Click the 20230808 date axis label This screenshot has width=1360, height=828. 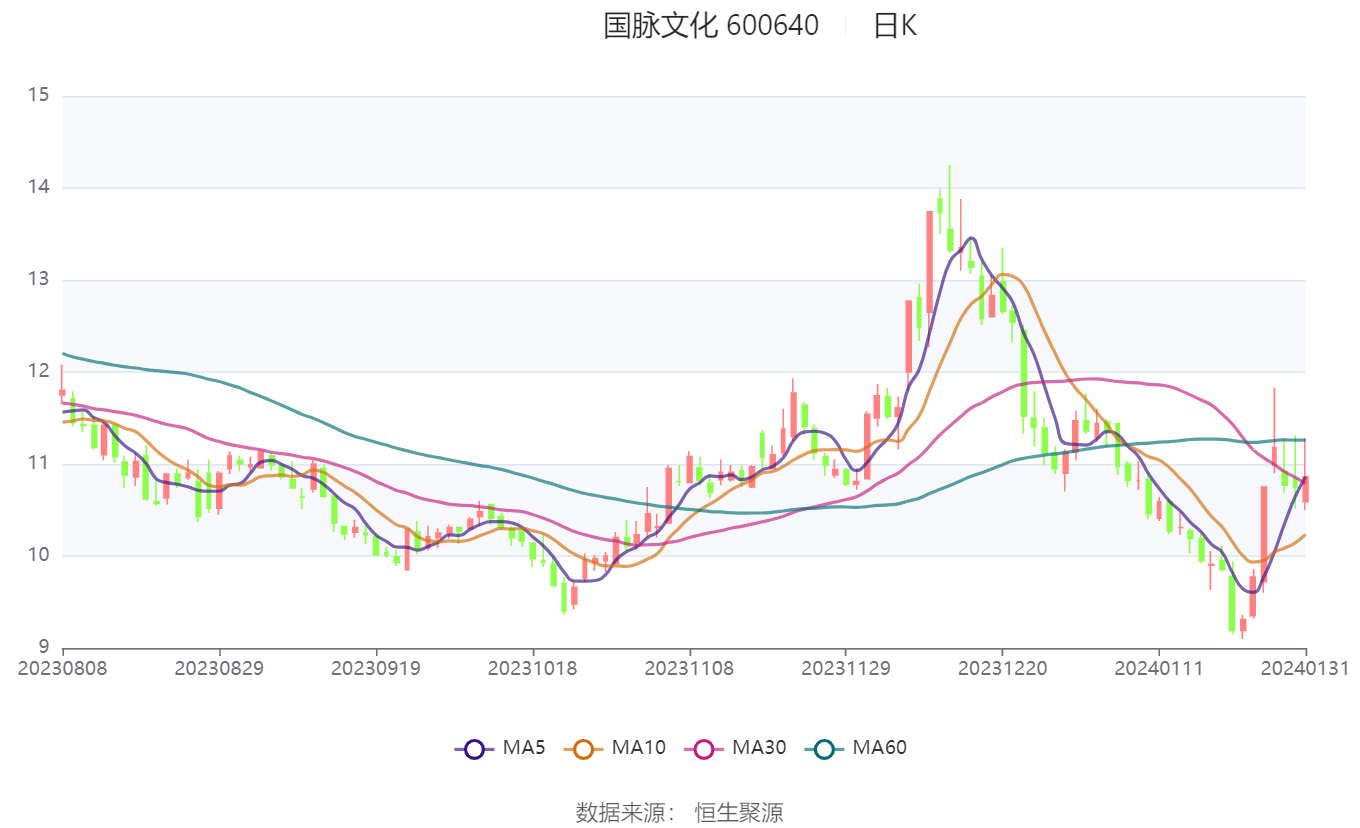pos(63,667)
